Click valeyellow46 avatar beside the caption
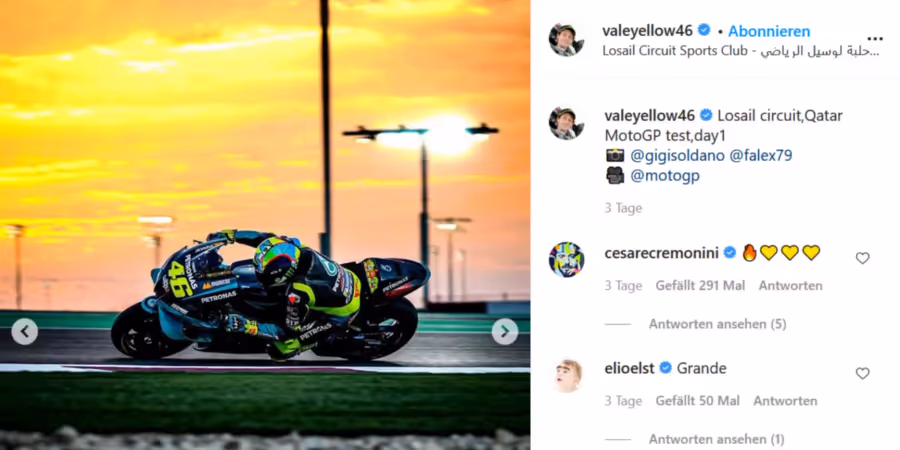 [566, 123]
